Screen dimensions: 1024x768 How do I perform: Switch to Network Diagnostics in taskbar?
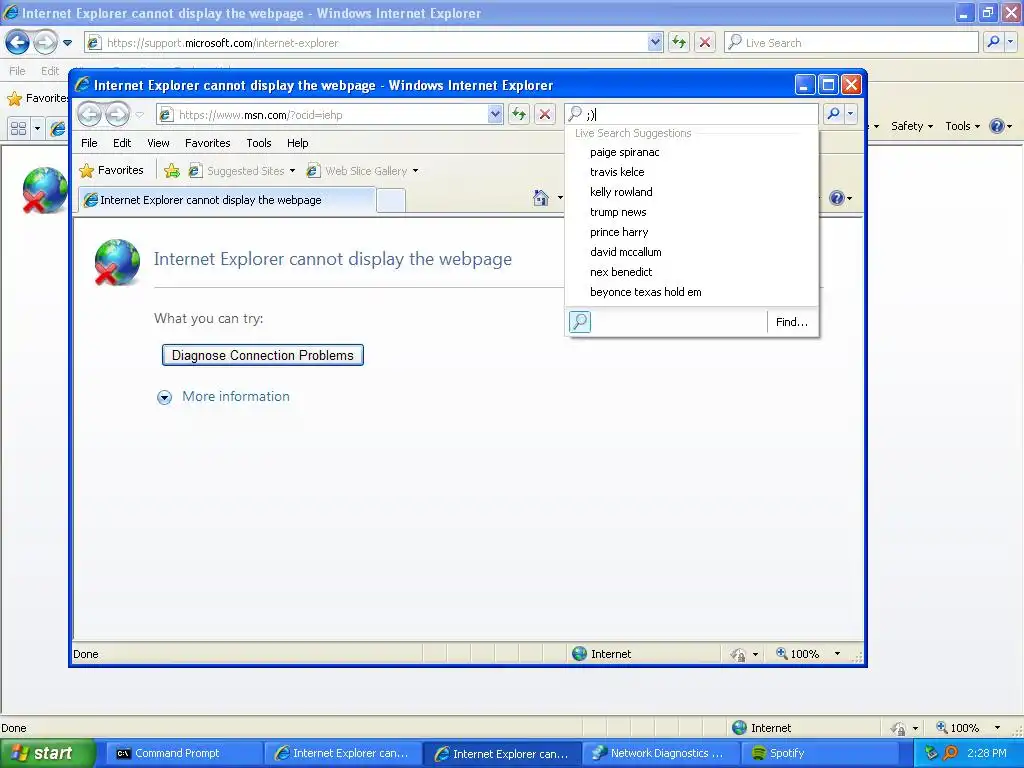[661, 754]
